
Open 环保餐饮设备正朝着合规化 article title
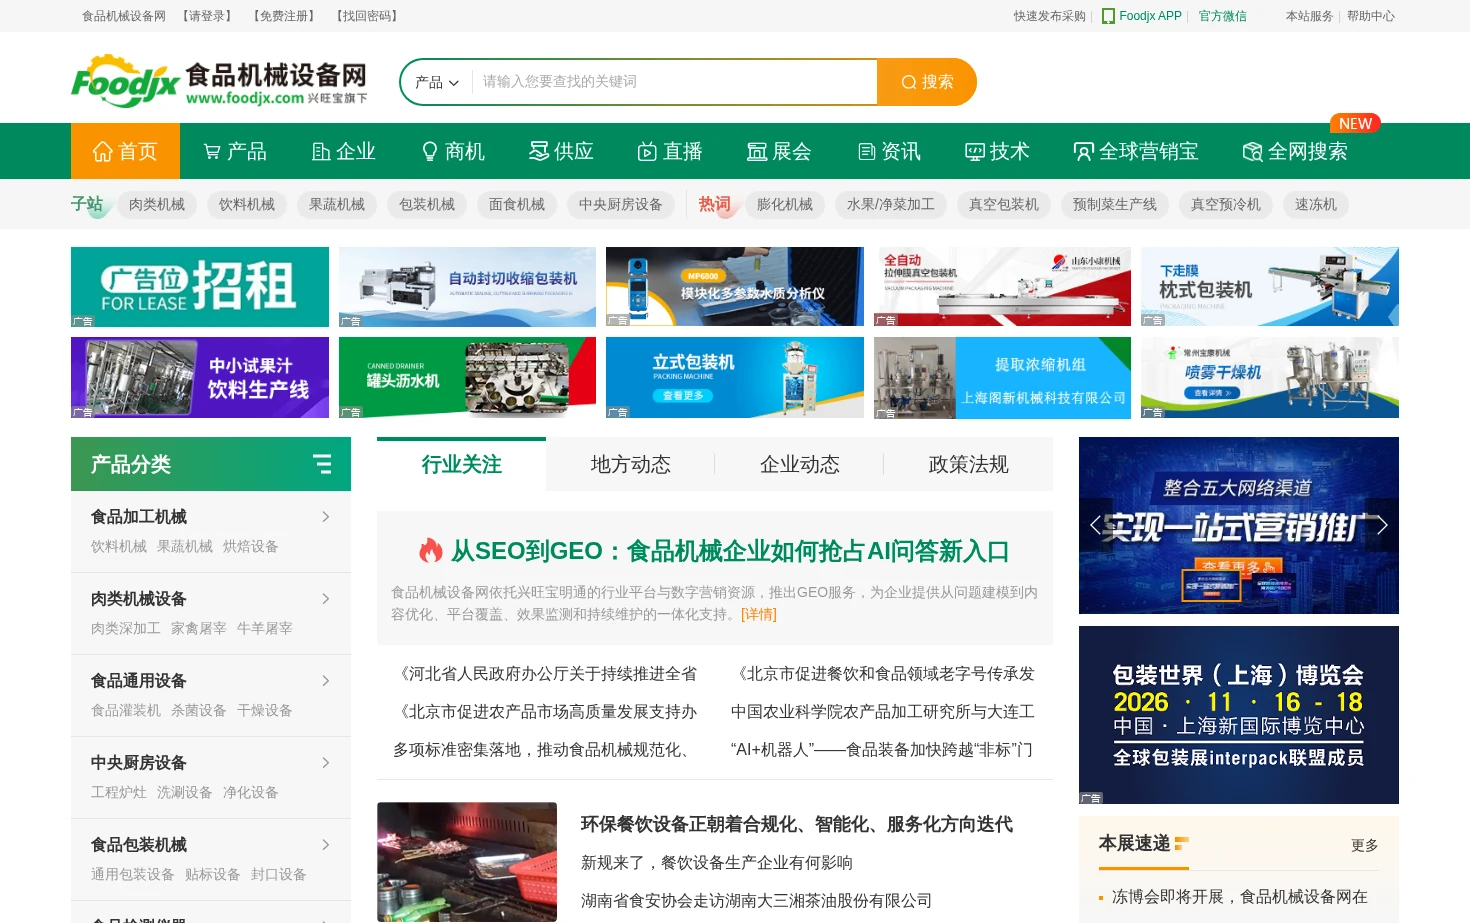797,824
